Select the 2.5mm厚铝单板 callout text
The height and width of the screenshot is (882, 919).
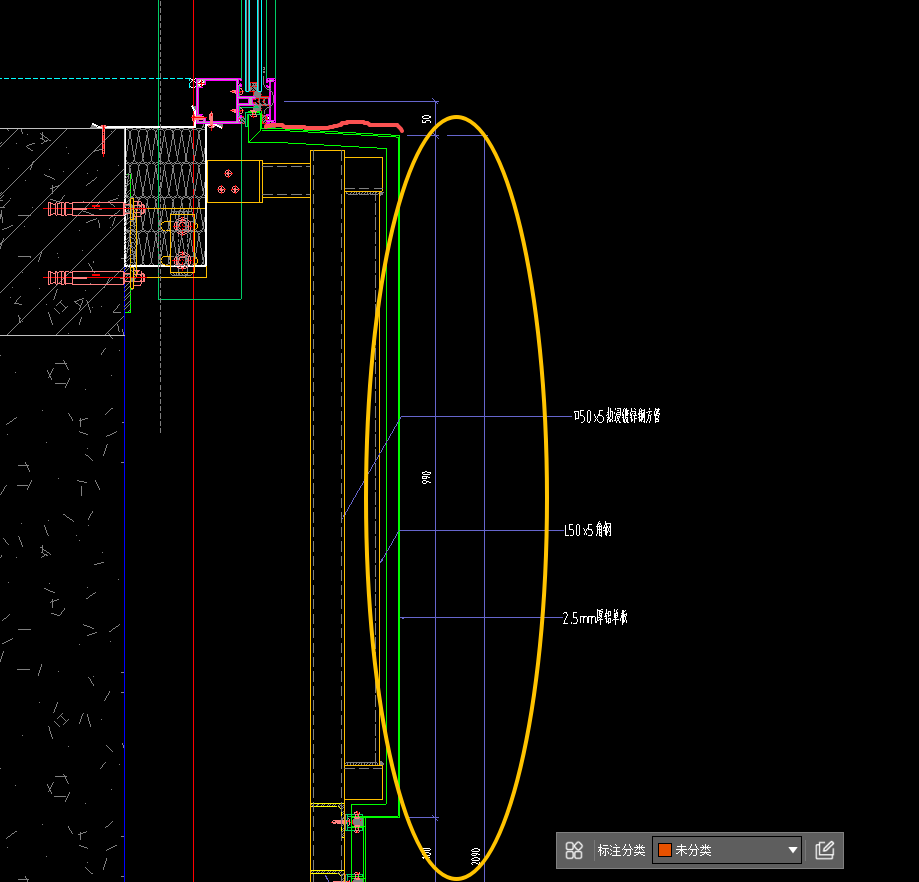coord(595,618)
